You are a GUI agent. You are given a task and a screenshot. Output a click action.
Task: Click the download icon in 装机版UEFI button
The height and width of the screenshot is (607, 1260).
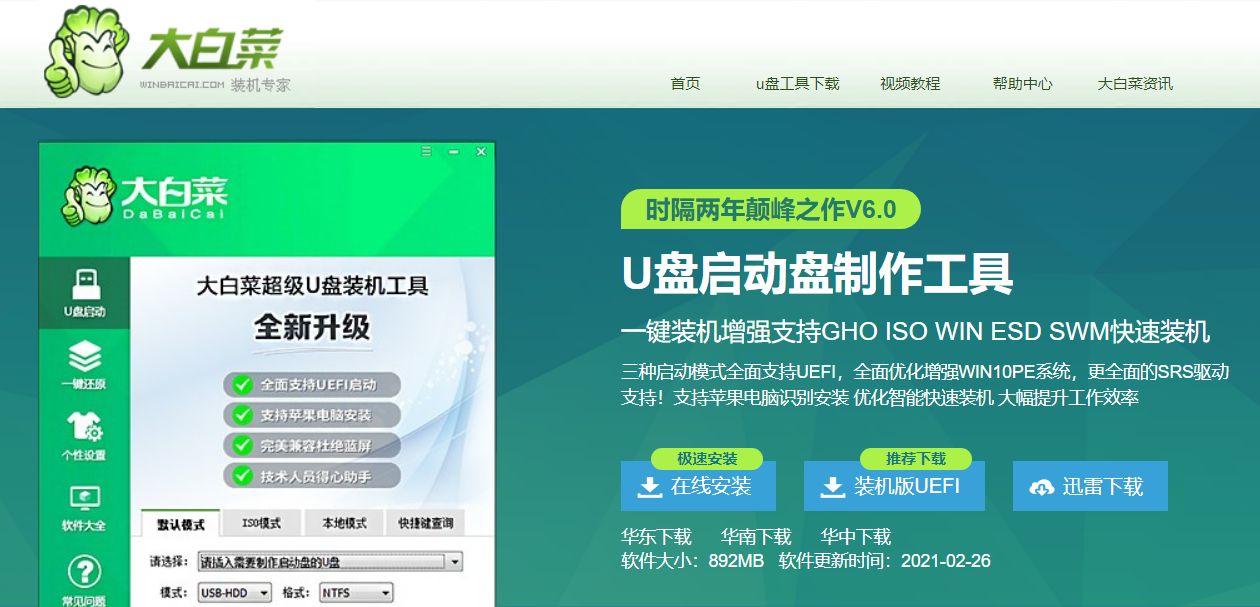(x=832, y=487)
